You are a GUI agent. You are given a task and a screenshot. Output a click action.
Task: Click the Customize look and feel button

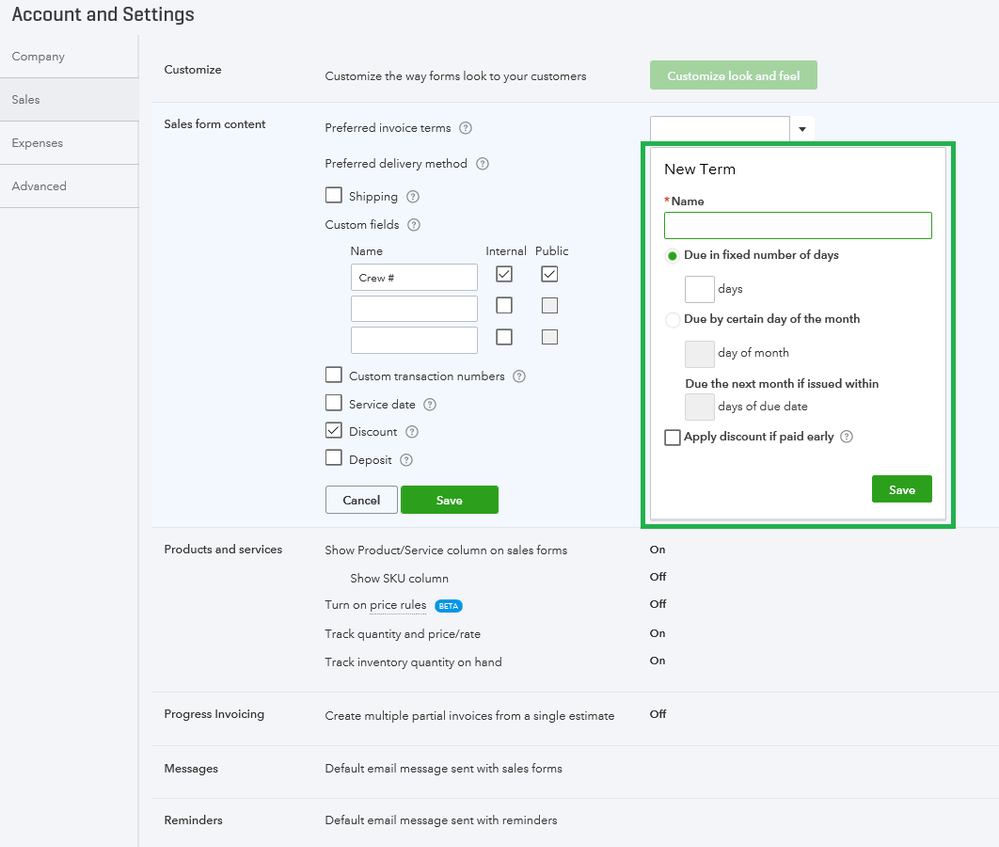pos(733,76)
